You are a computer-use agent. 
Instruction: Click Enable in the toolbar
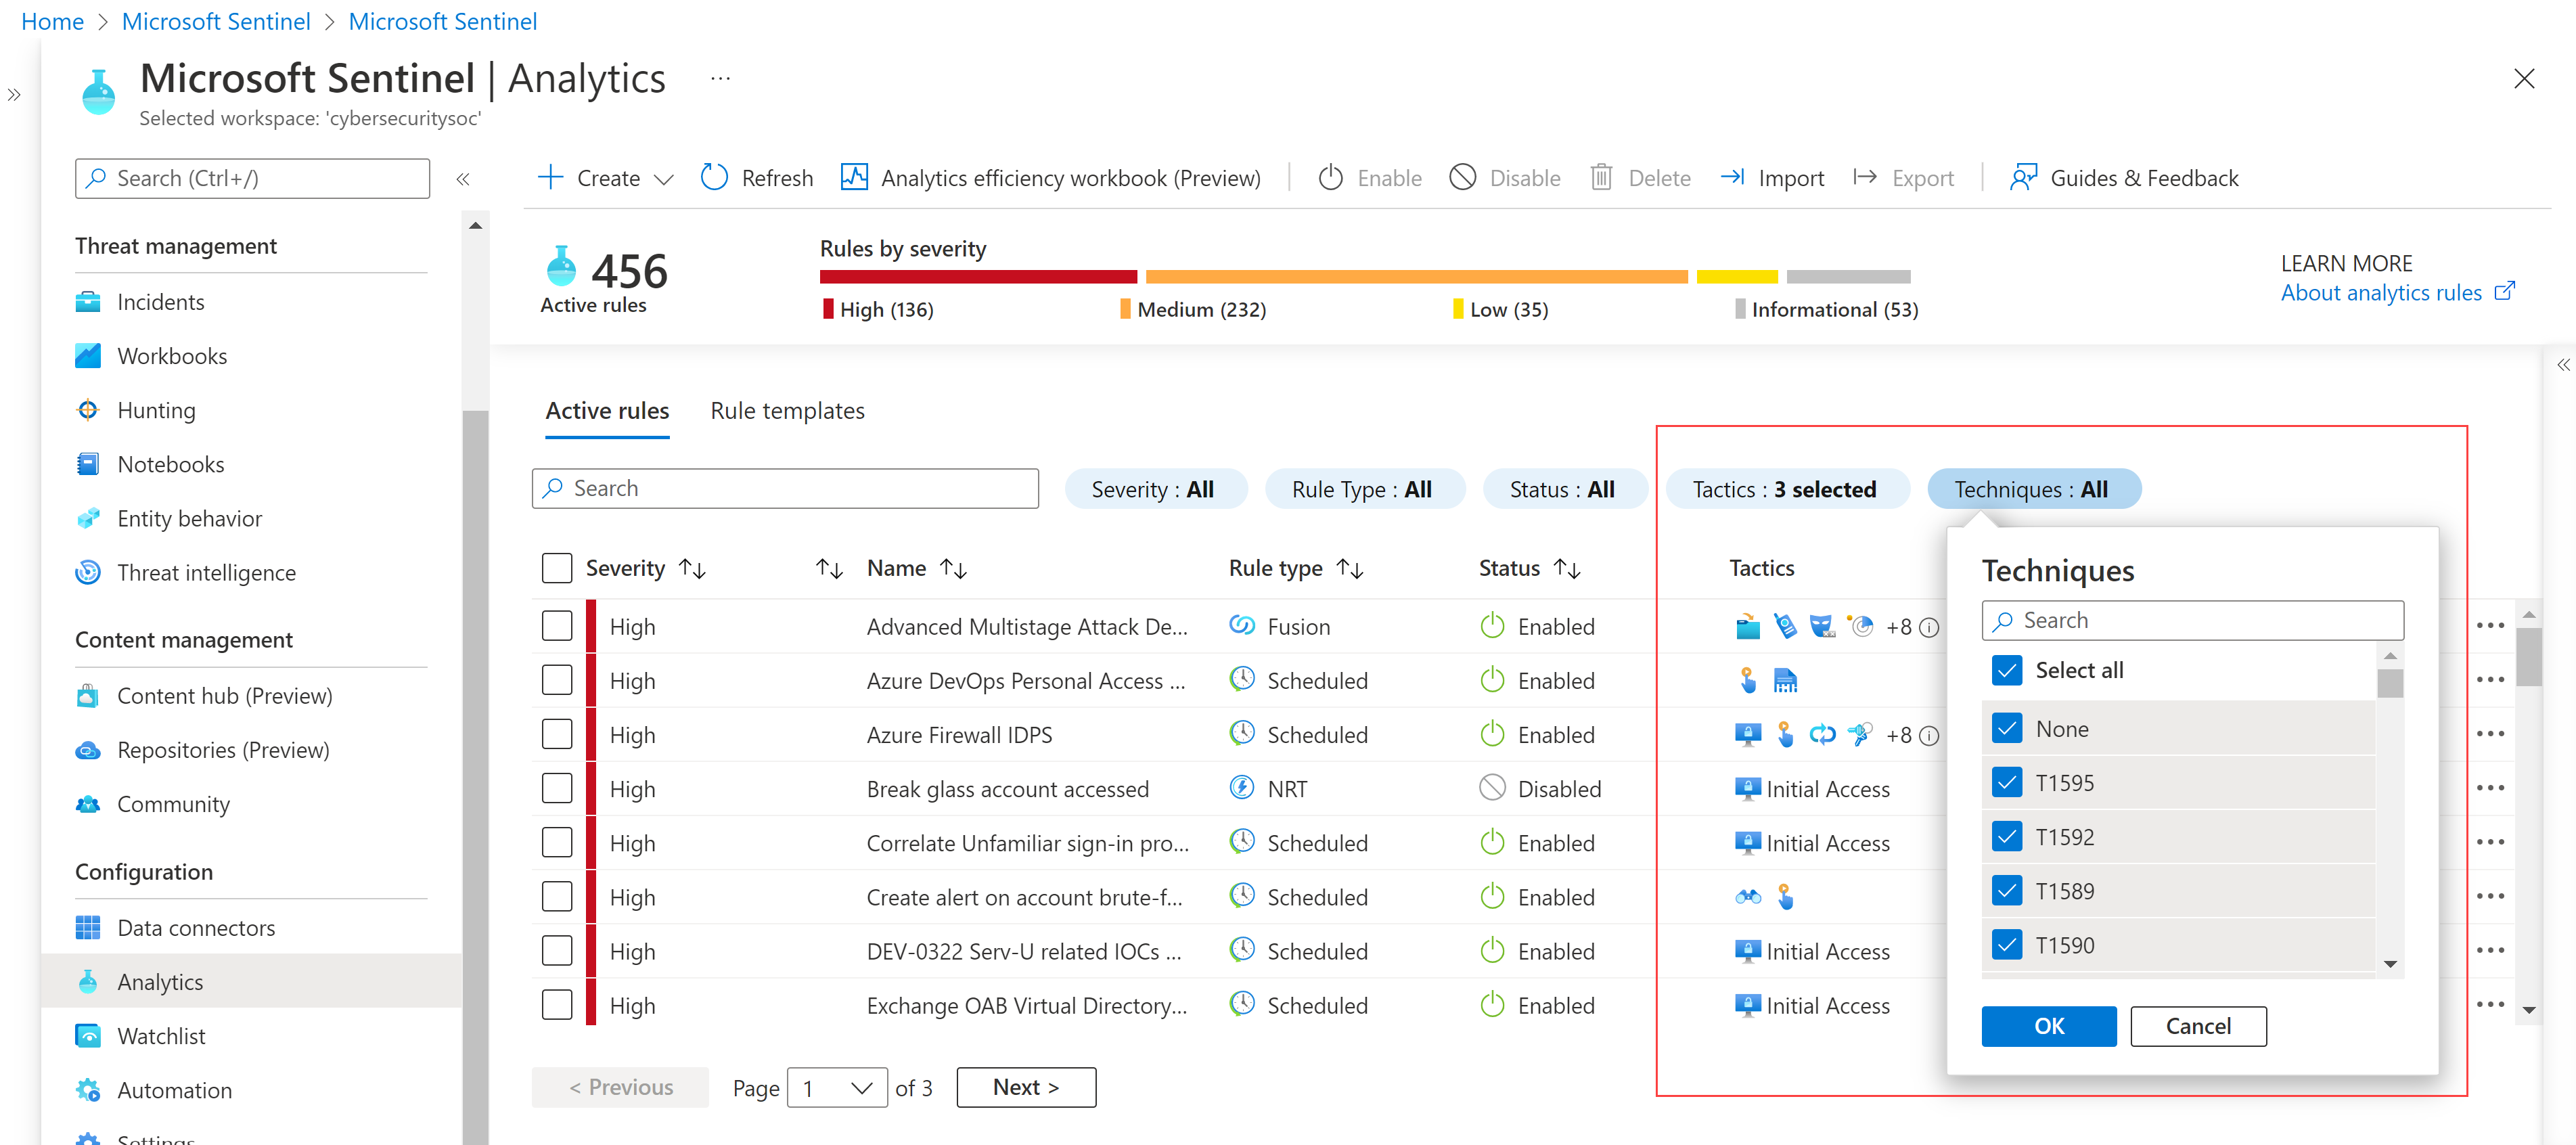[x=1369, y=178]
